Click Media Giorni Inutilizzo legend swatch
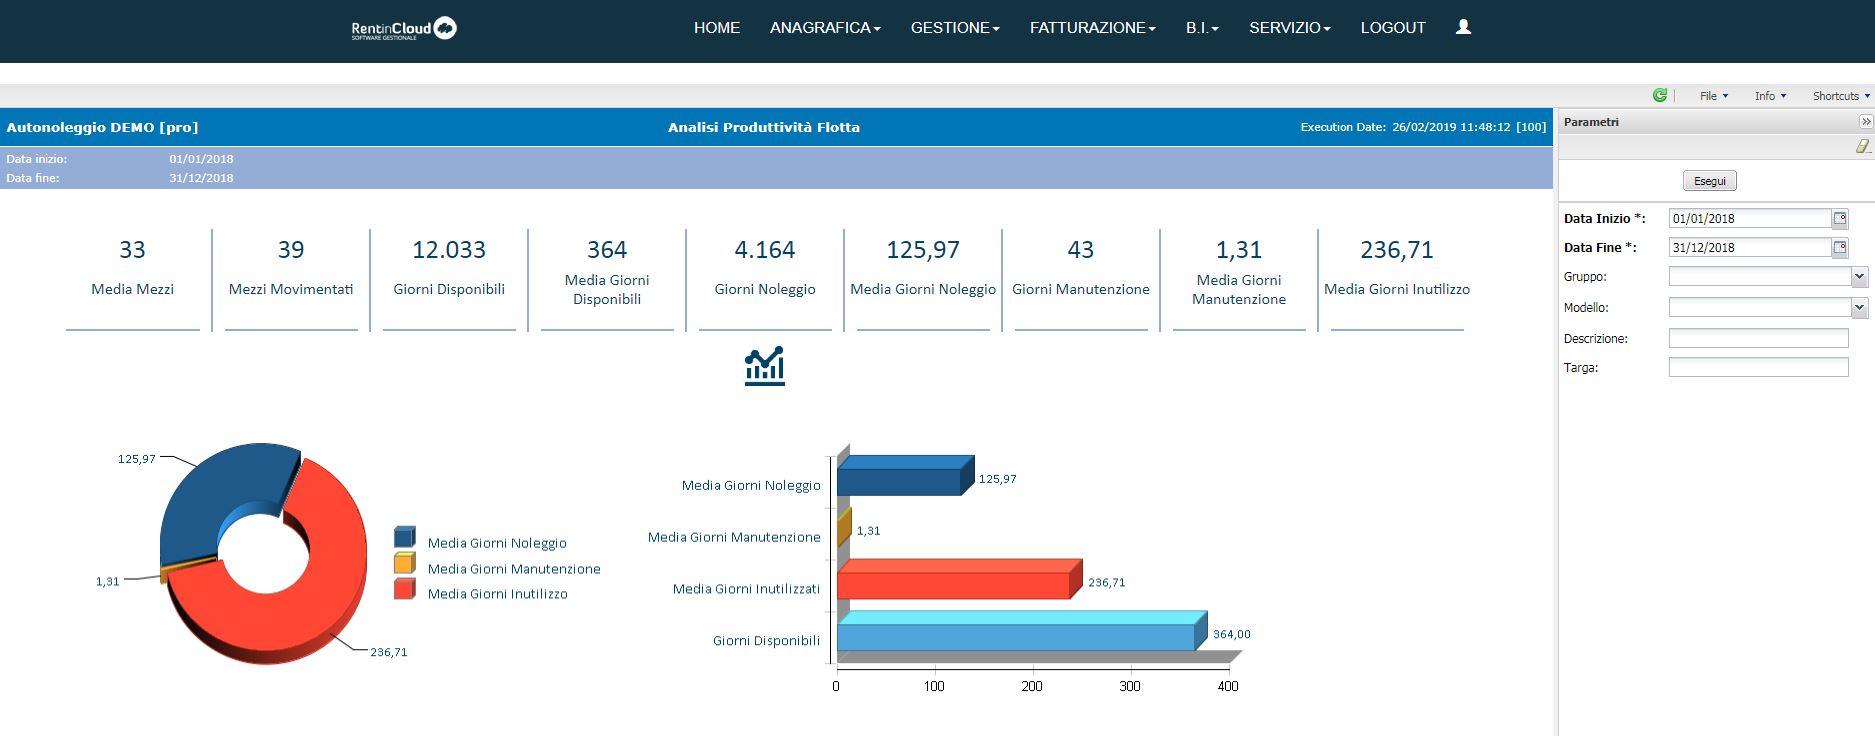Screen dimensions: 1875x736 404,589
